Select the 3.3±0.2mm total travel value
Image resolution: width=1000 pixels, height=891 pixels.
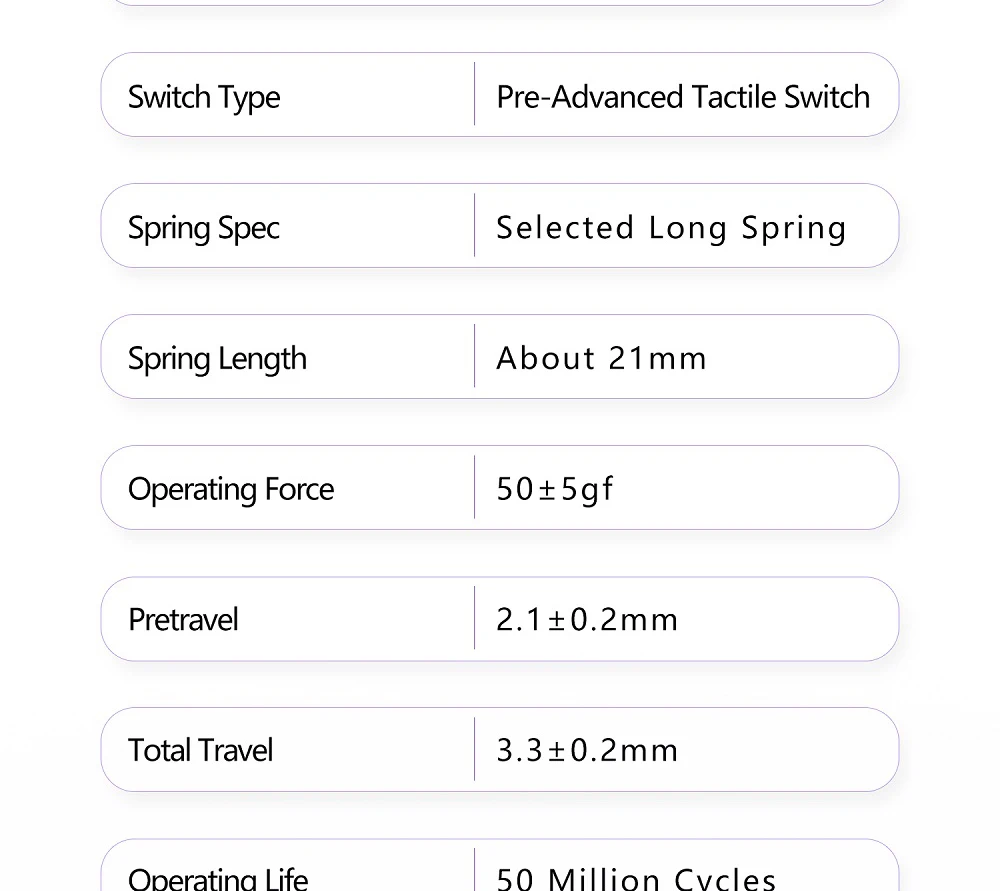(587, 750)
